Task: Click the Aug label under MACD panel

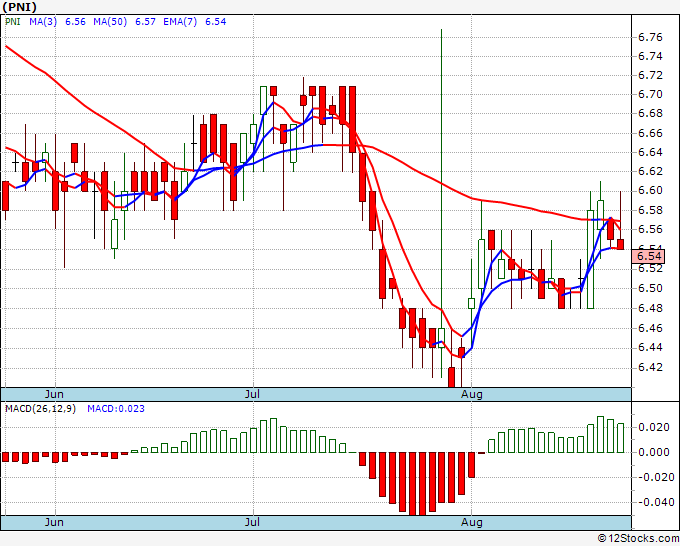Action: click(x=472, y=522)
